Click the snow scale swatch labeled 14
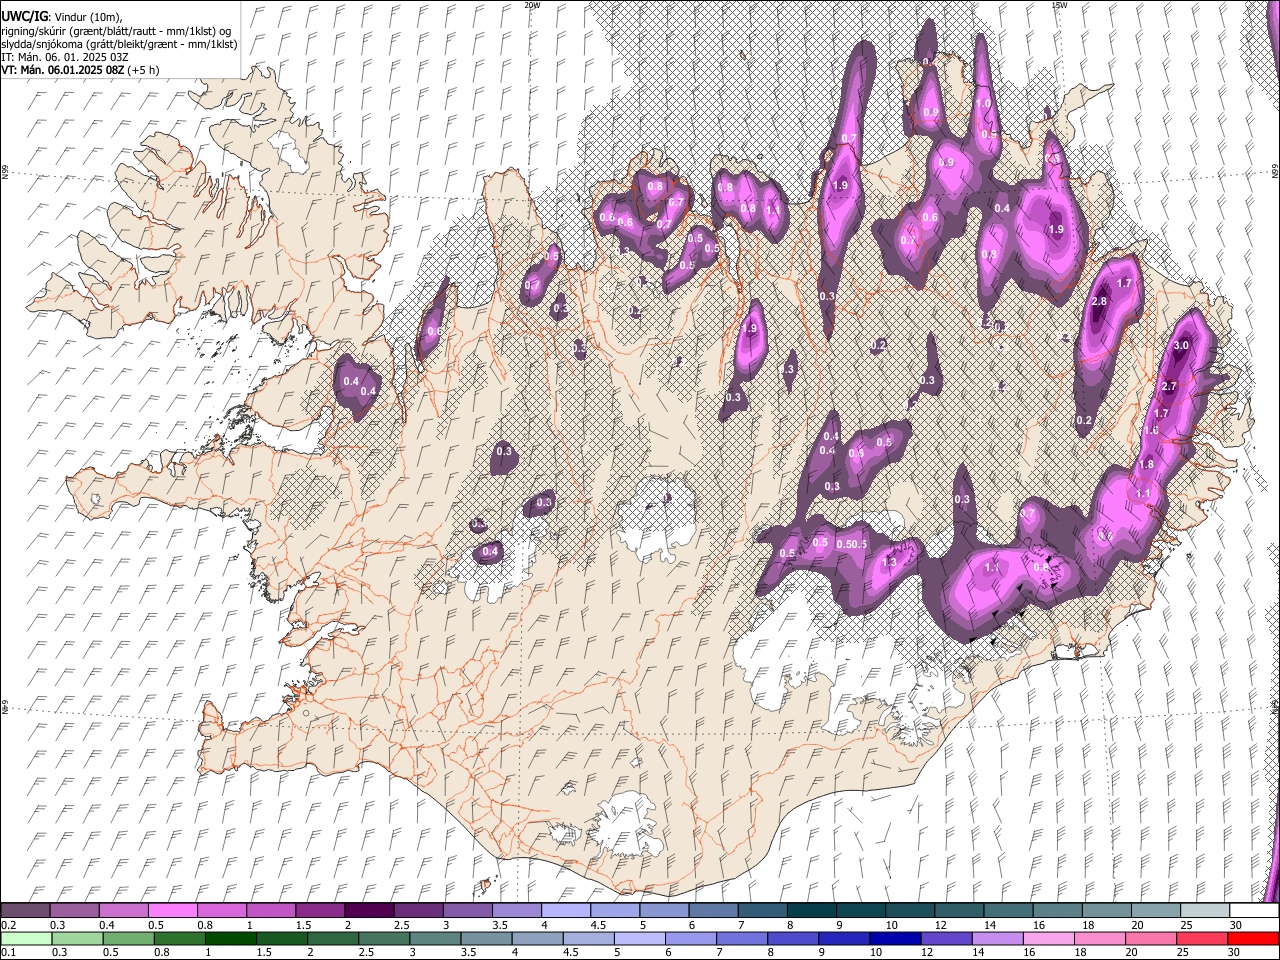The width and height of the screenshot is (1280, 960). (1007, 911)
